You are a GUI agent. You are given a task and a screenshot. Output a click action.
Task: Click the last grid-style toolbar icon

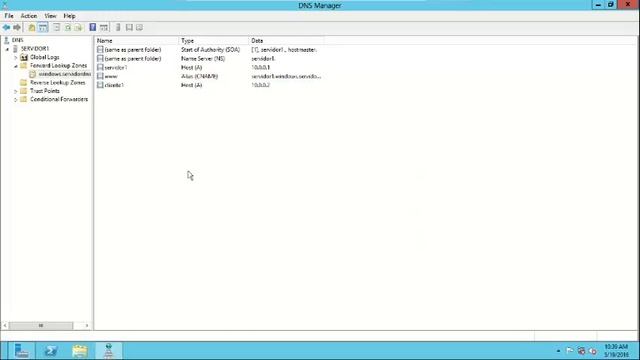tap(140, 27)
